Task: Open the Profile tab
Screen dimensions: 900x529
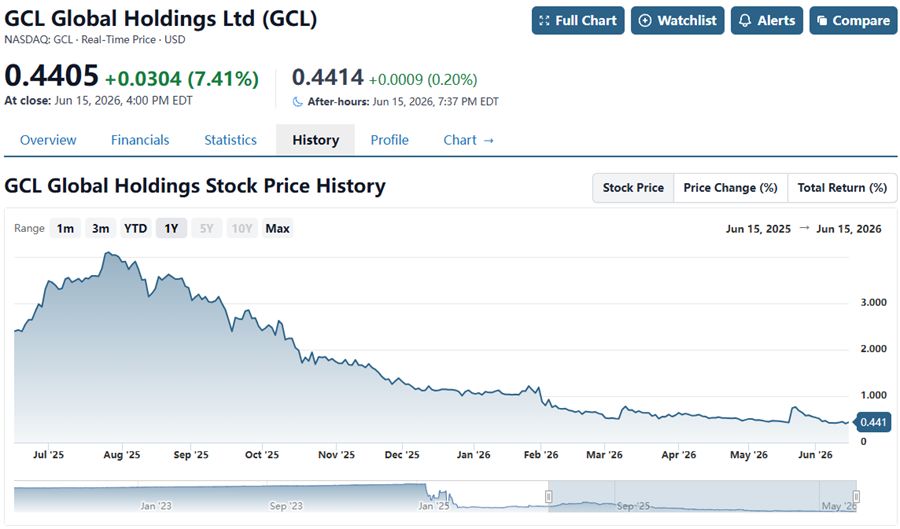Action: tap(389, 140)
